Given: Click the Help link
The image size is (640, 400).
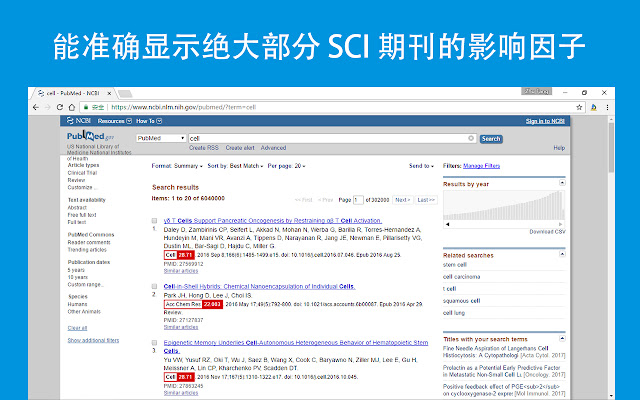Looking at the screenshot, I should 559,148.
